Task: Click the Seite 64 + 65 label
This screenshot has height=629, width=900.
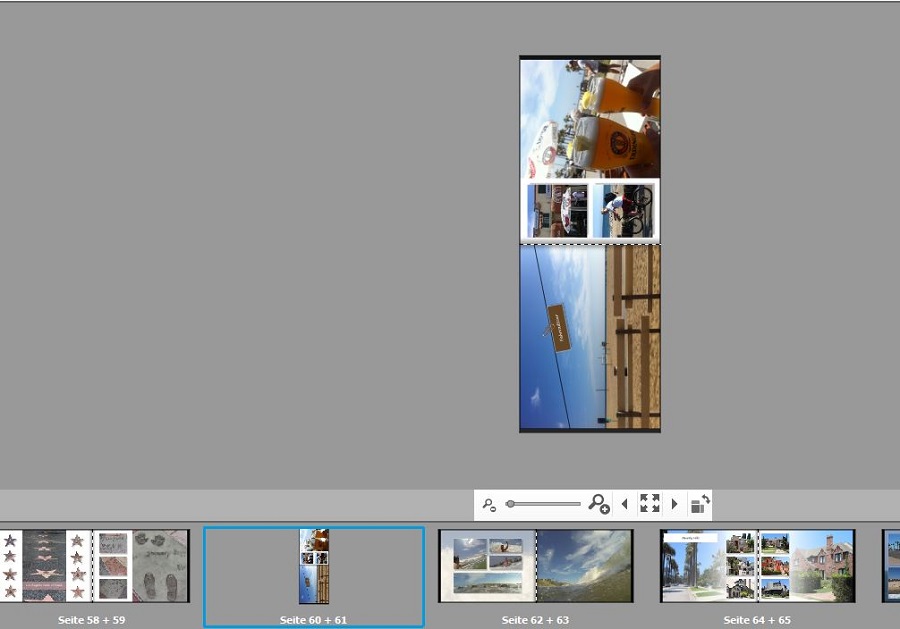Action: pos(757,620)
